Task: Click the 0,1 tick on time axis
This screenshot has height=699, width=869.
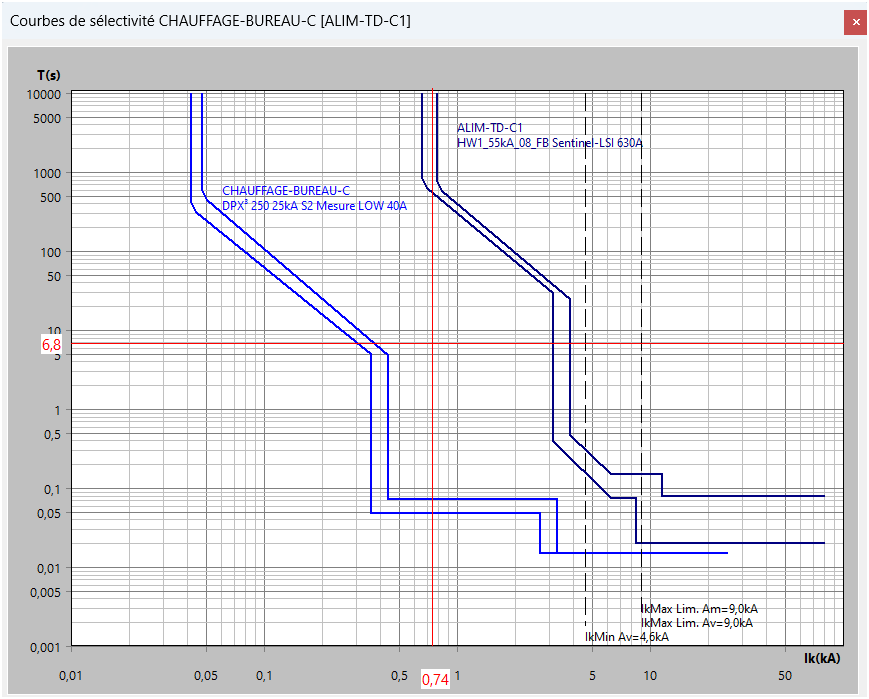Action: (52, 489)
